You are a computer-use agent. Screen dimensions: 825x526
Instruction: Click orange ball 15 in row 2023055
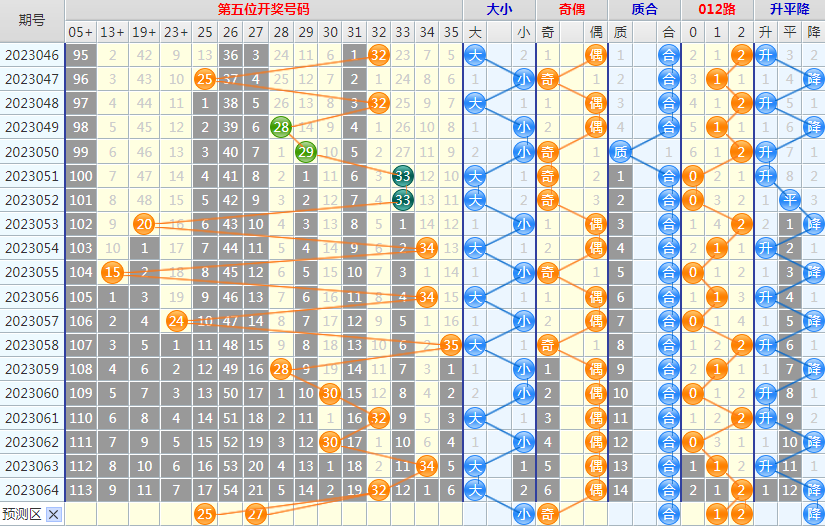[113, 272]
